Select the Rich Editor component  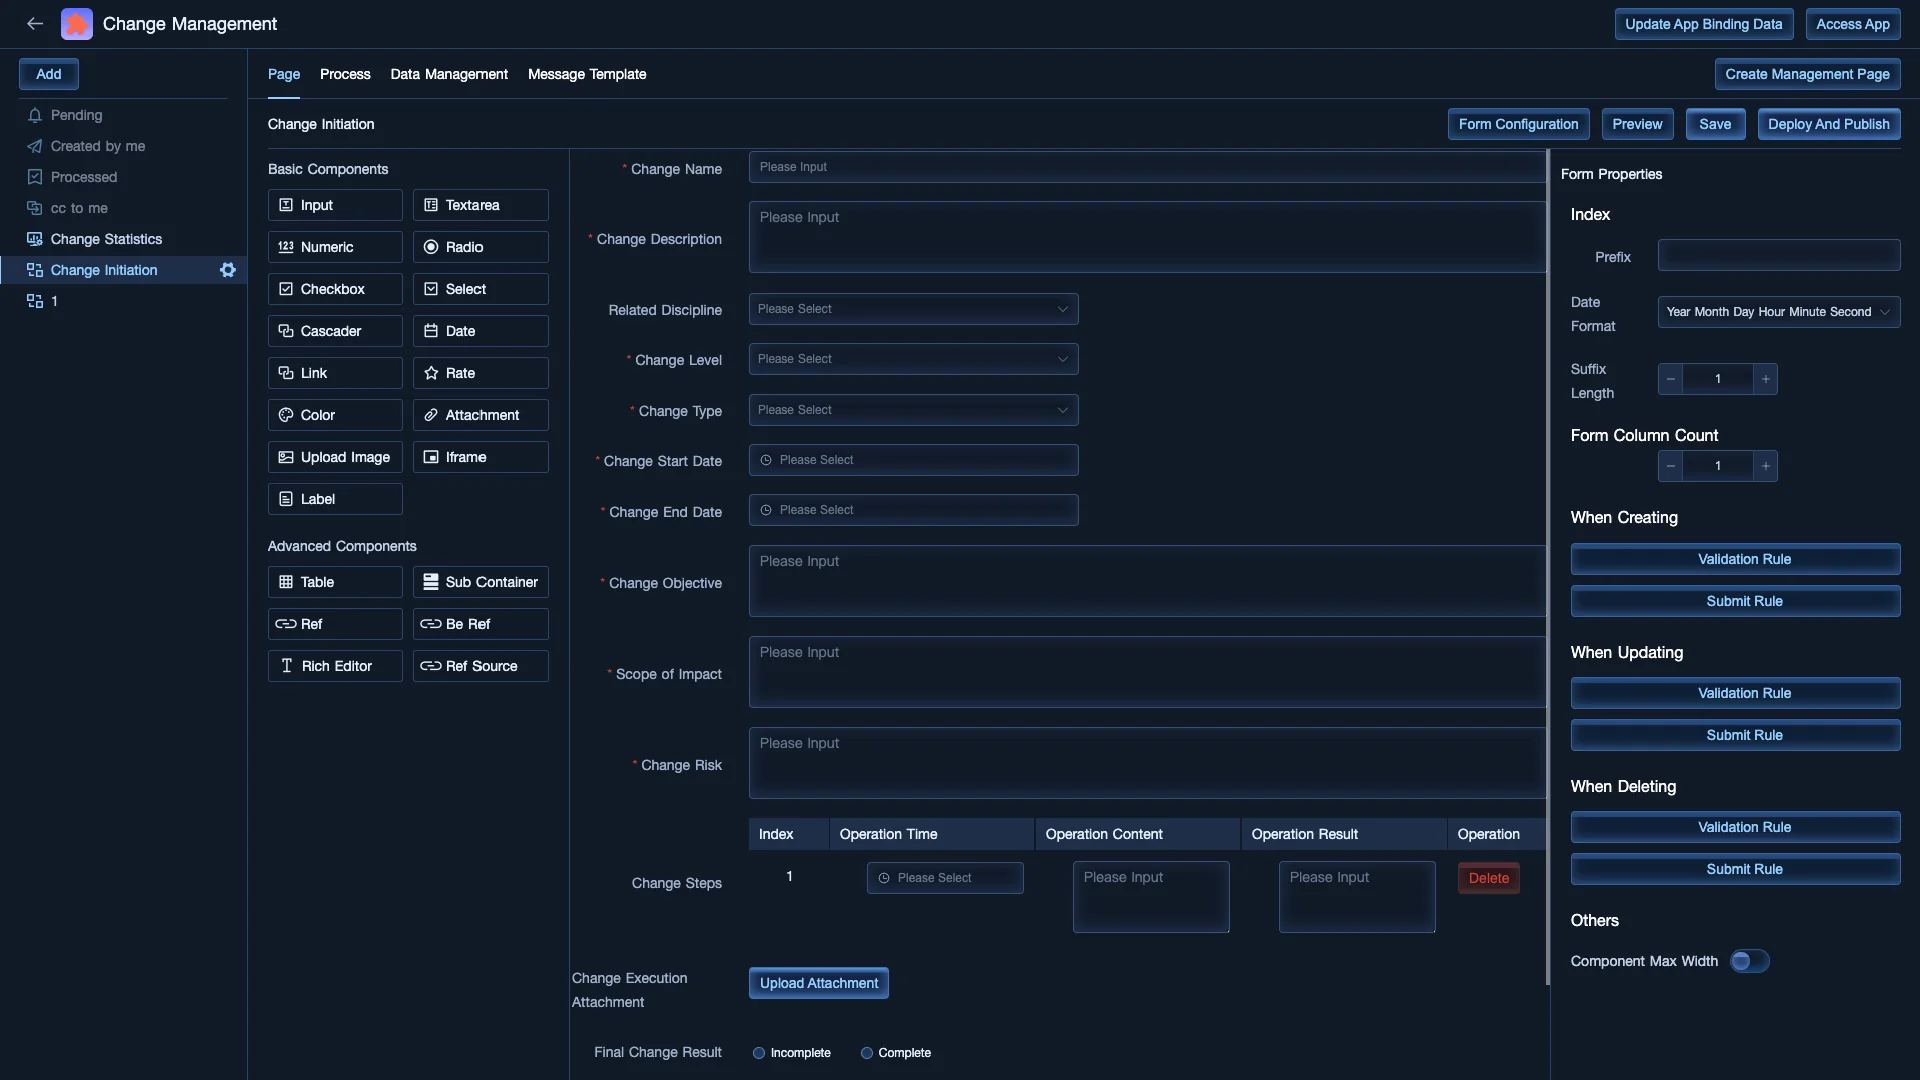point(335,665)
